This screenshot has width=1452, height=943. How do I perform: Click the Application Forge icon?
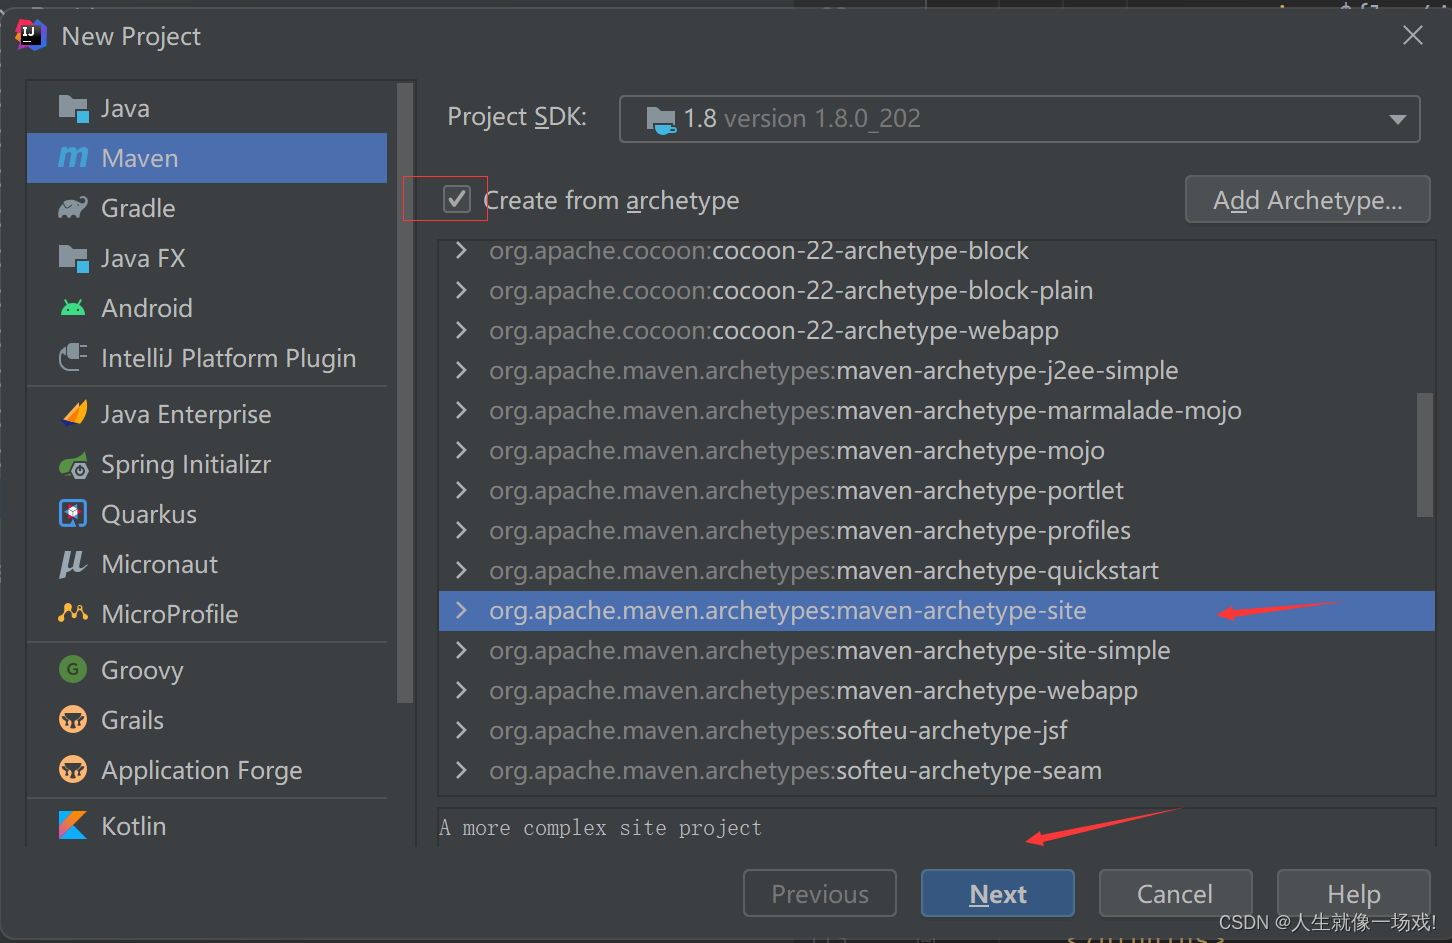73,770
